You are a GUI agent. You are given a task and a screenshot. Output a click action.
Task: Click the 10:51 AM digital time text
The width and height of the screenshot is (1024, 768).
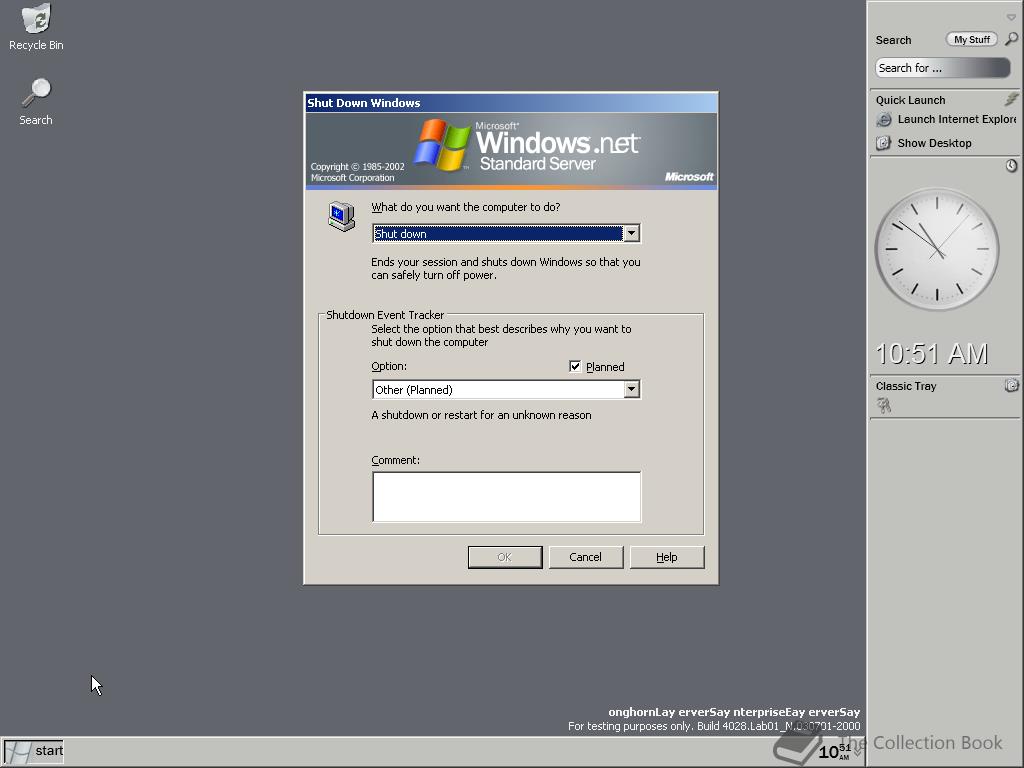(932, 354)
